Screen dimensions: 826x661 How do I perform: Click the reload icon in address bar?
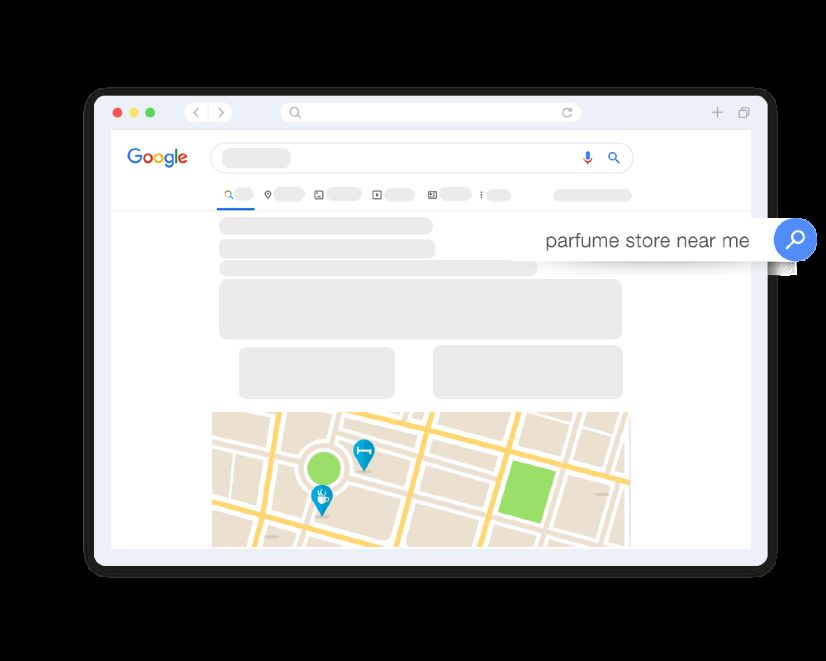point(567,112)
